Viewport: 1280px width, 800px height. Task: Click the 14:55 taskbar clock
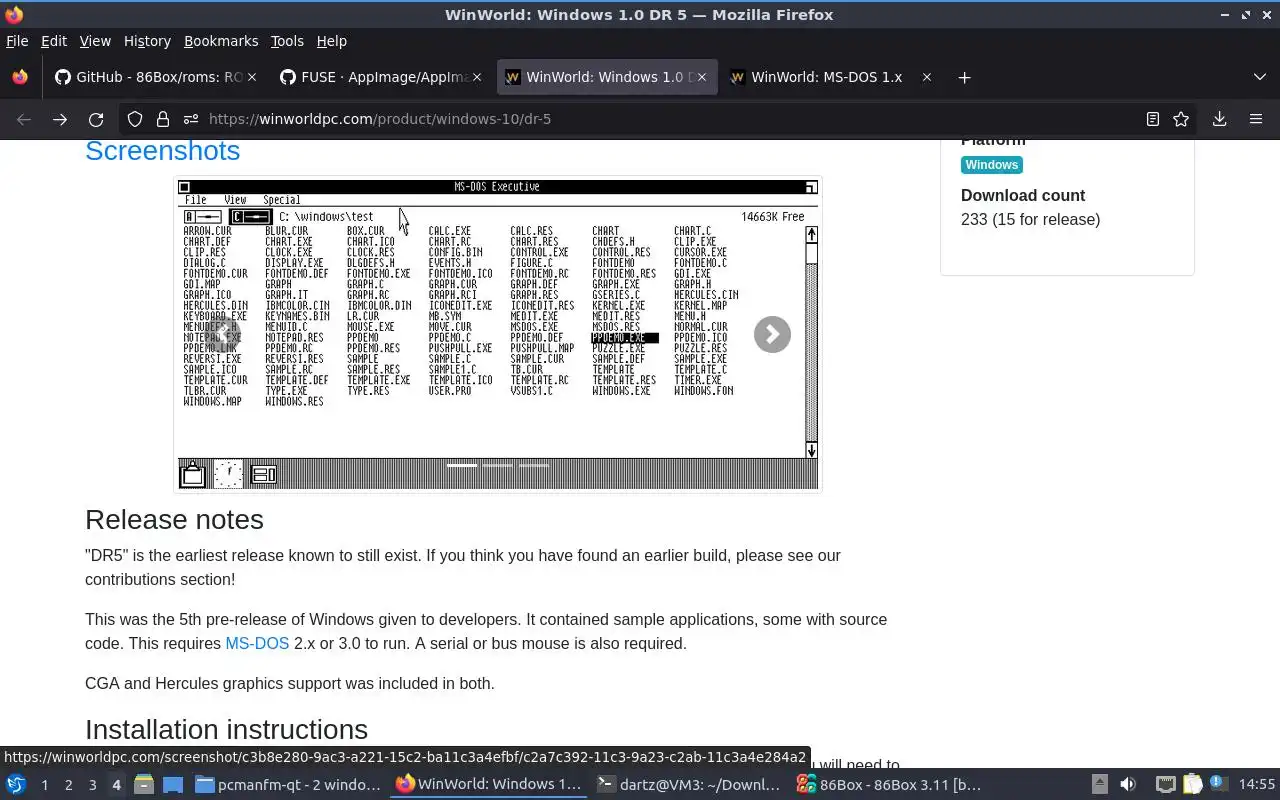1257,785
